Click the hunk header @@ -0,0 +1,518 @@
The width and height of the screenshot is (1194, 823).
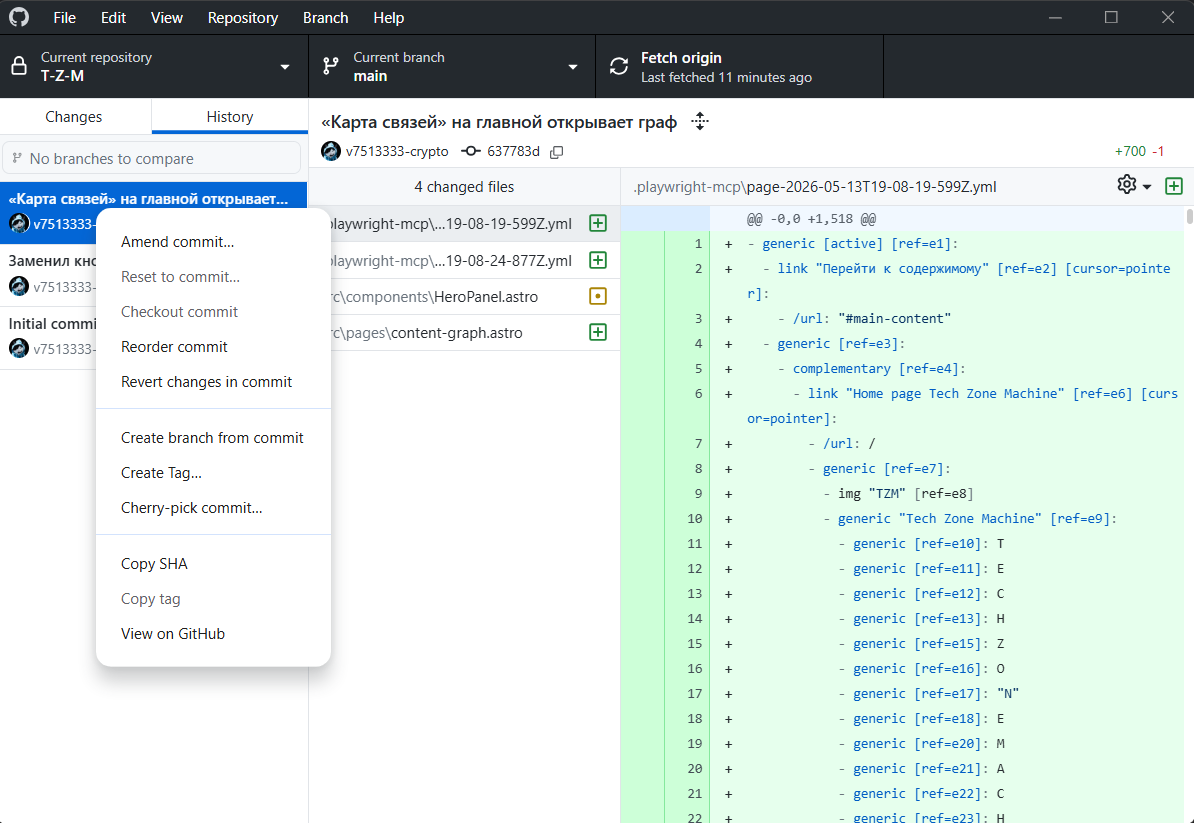[811, 219]
